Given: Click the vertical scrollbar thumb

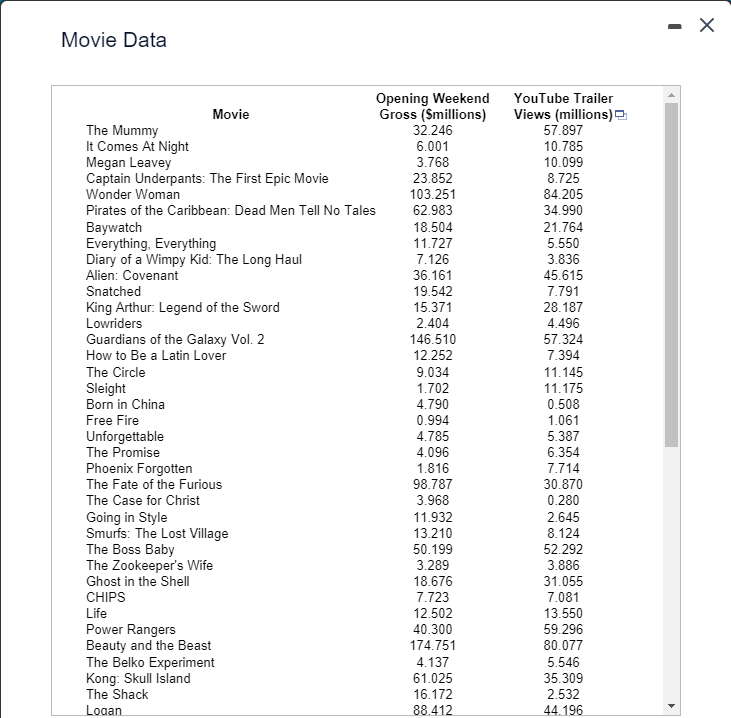Looking at the screenshot, I should 671,275.
